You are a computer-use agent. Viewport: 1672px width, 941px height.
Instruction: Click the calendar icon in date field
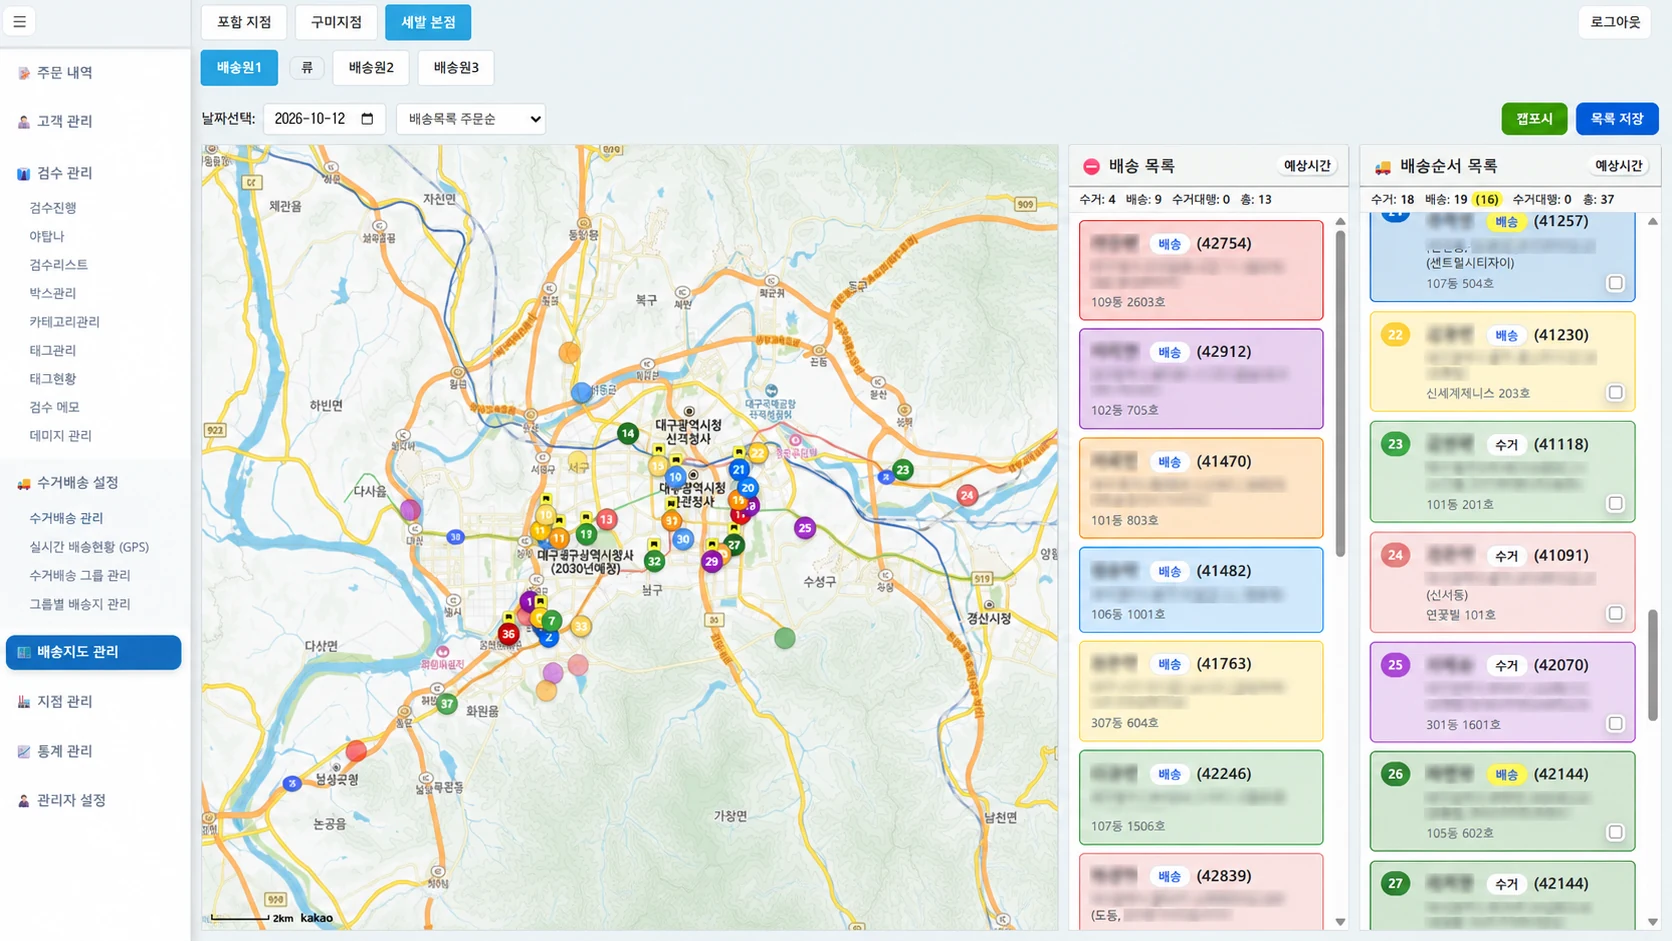coord(367,119)
